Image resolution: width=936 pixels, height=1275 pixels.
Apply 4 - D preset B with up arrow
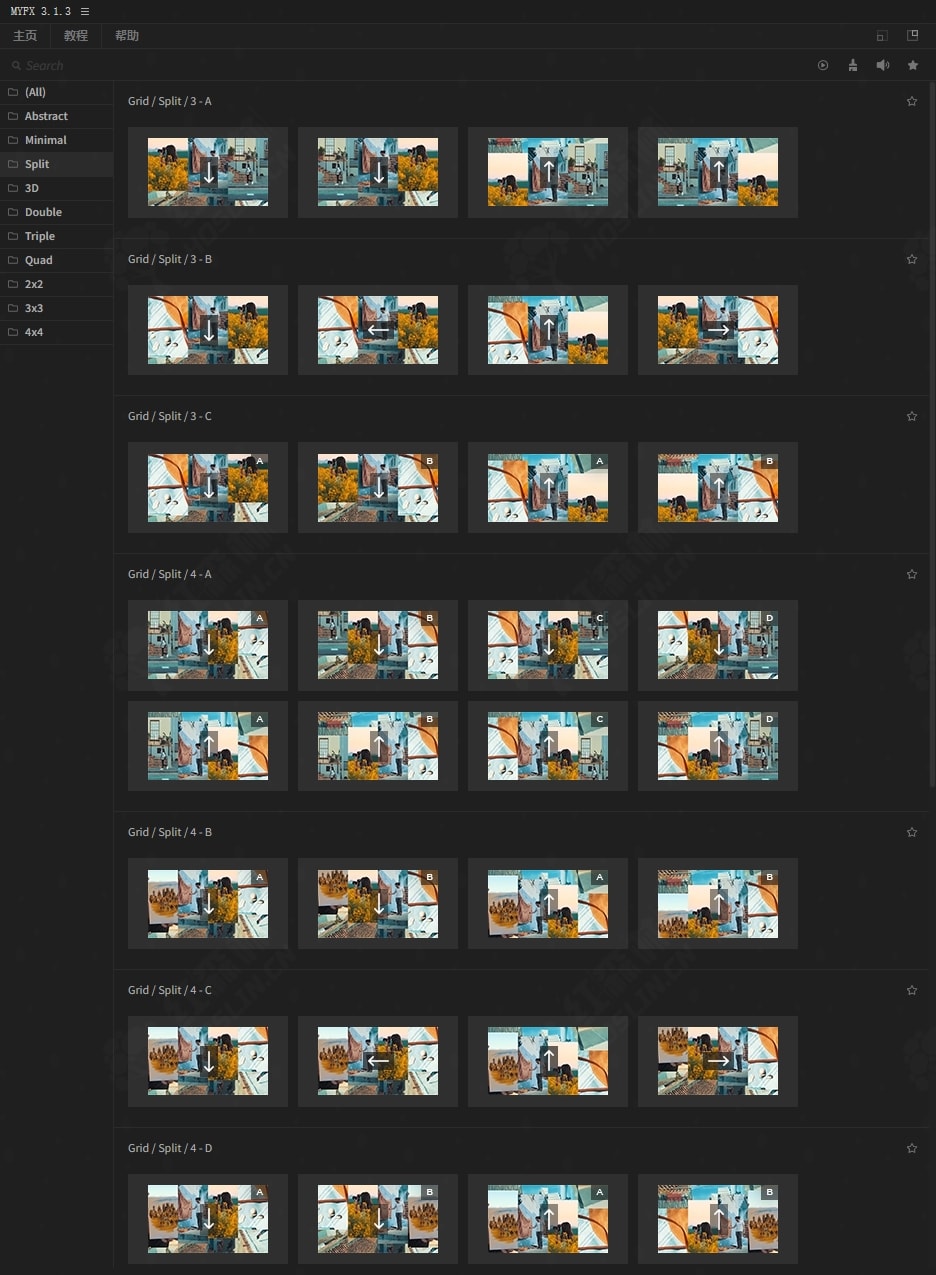point(718,1219)
